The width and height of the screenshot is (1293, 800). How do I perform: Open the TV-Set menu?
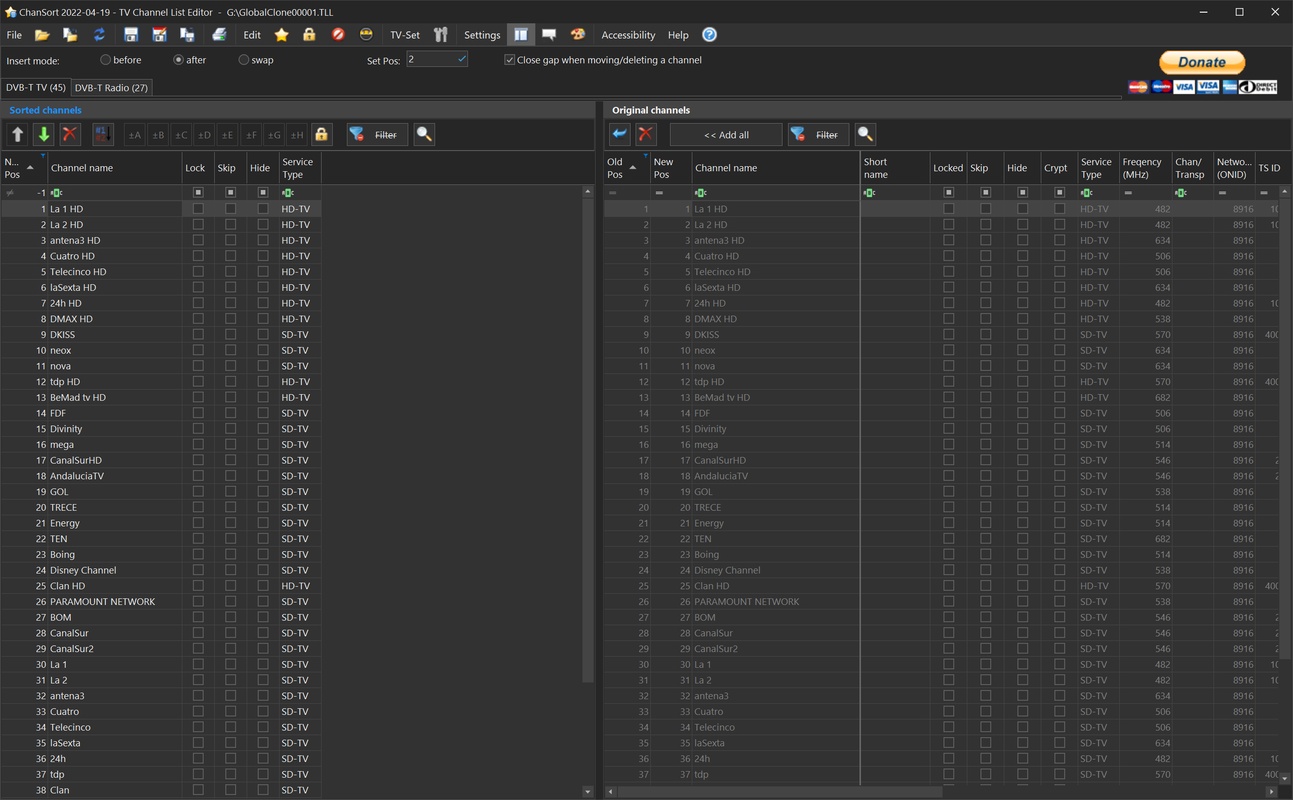point(405,35)
